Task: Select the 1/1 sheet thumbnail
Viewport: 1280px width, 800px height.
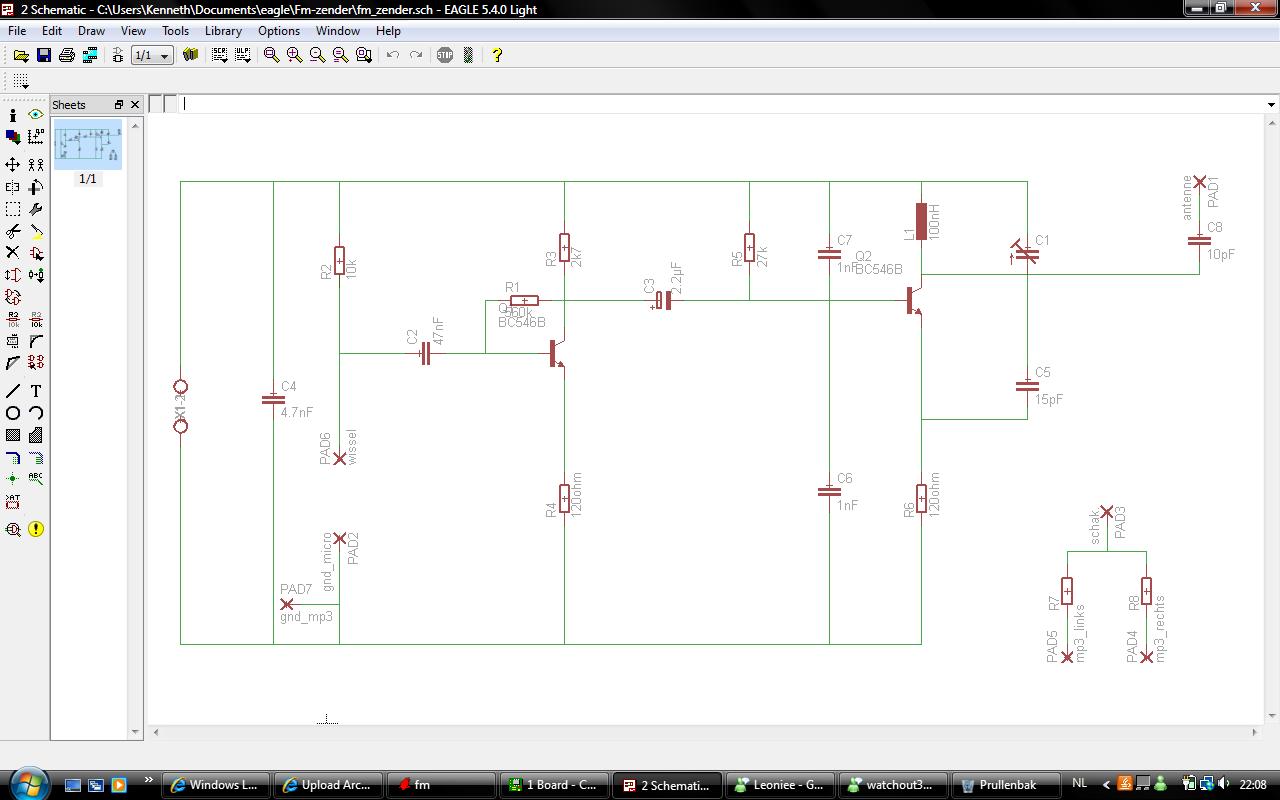Action: [88, 144]
